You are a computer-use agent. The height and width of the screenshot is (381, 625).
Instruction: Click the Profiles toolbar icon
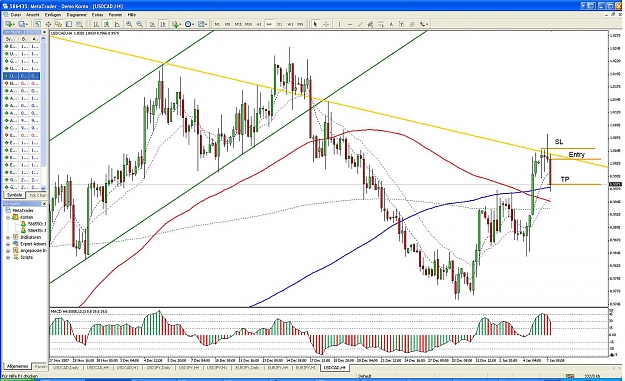point(24,24)
